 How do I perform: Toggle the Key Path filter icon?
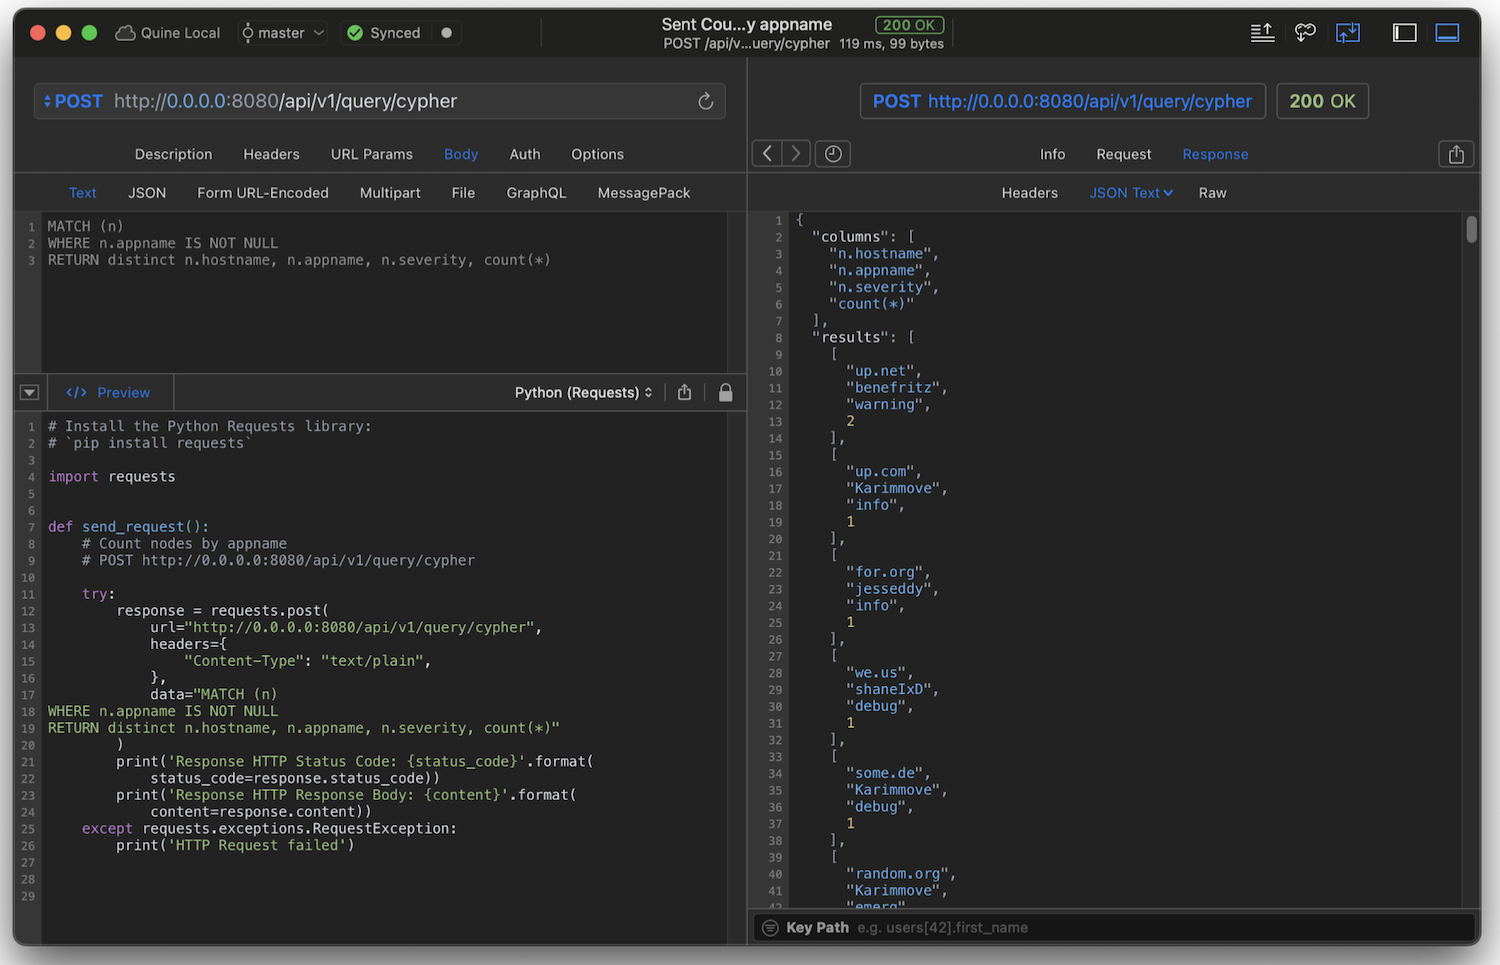tap(769, 927)
